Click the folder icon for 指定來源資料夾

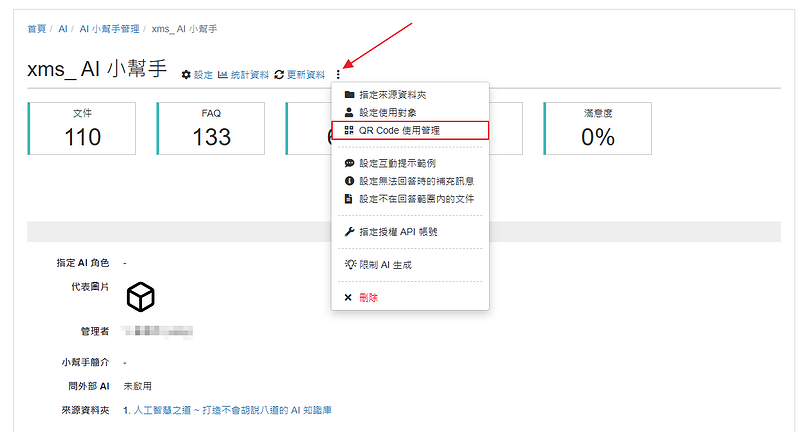pyautogui.click(x=349, y=95)
